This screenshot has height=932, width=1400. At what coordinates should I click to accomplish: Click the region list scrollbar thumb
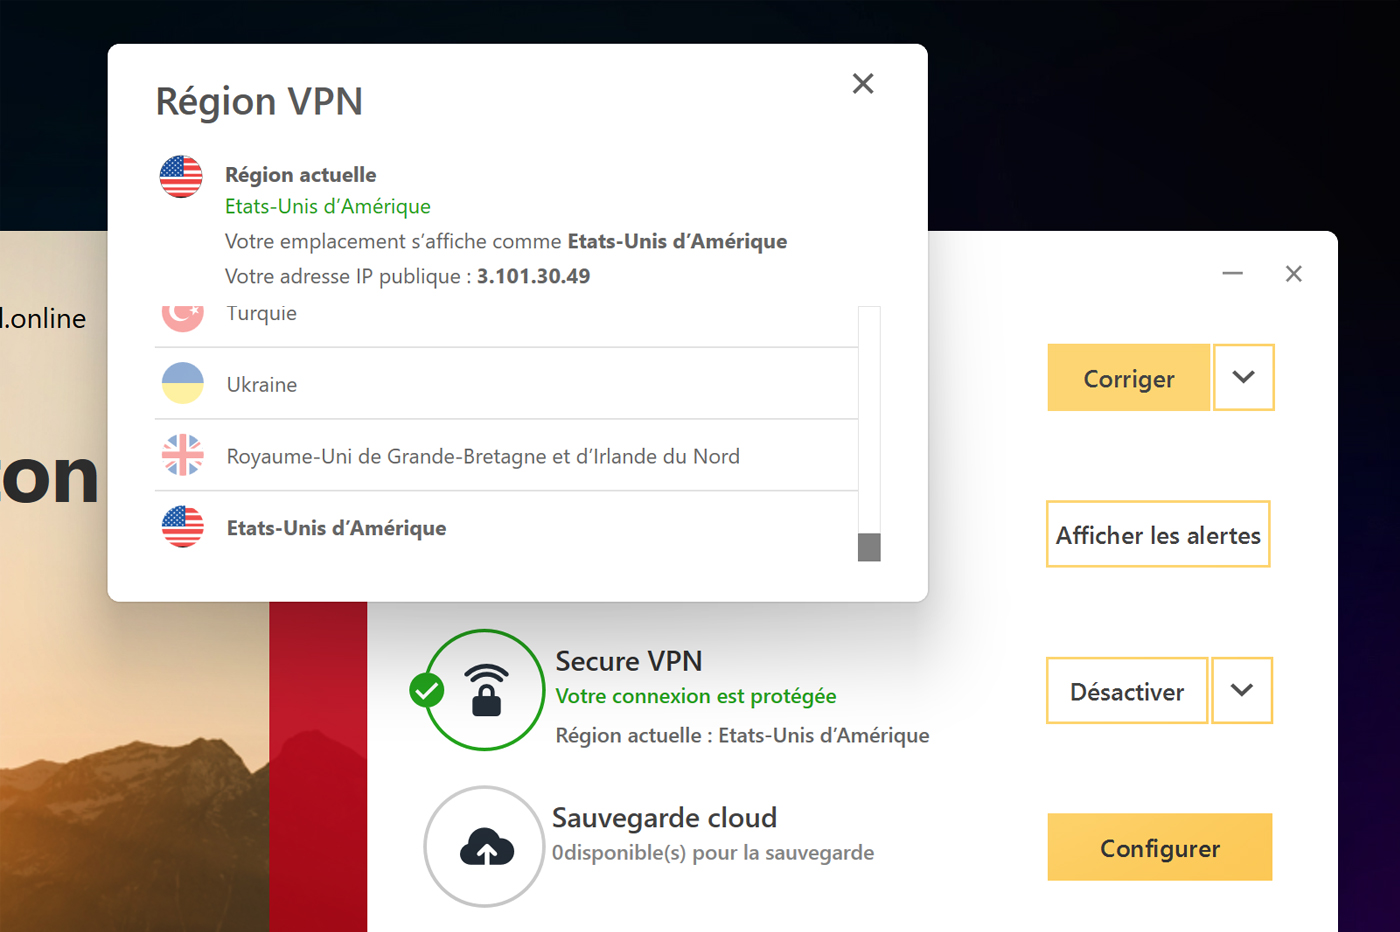point(869,547)
